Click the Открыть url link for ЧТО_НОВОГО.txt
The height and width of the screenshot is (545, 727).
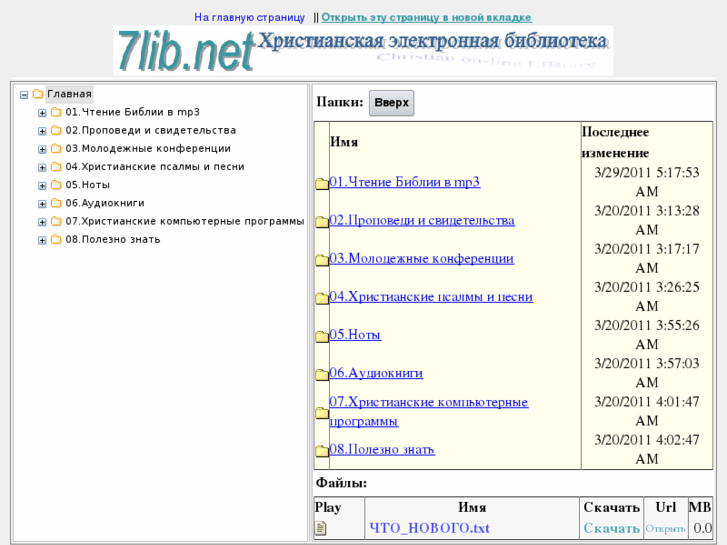point(665,529)
